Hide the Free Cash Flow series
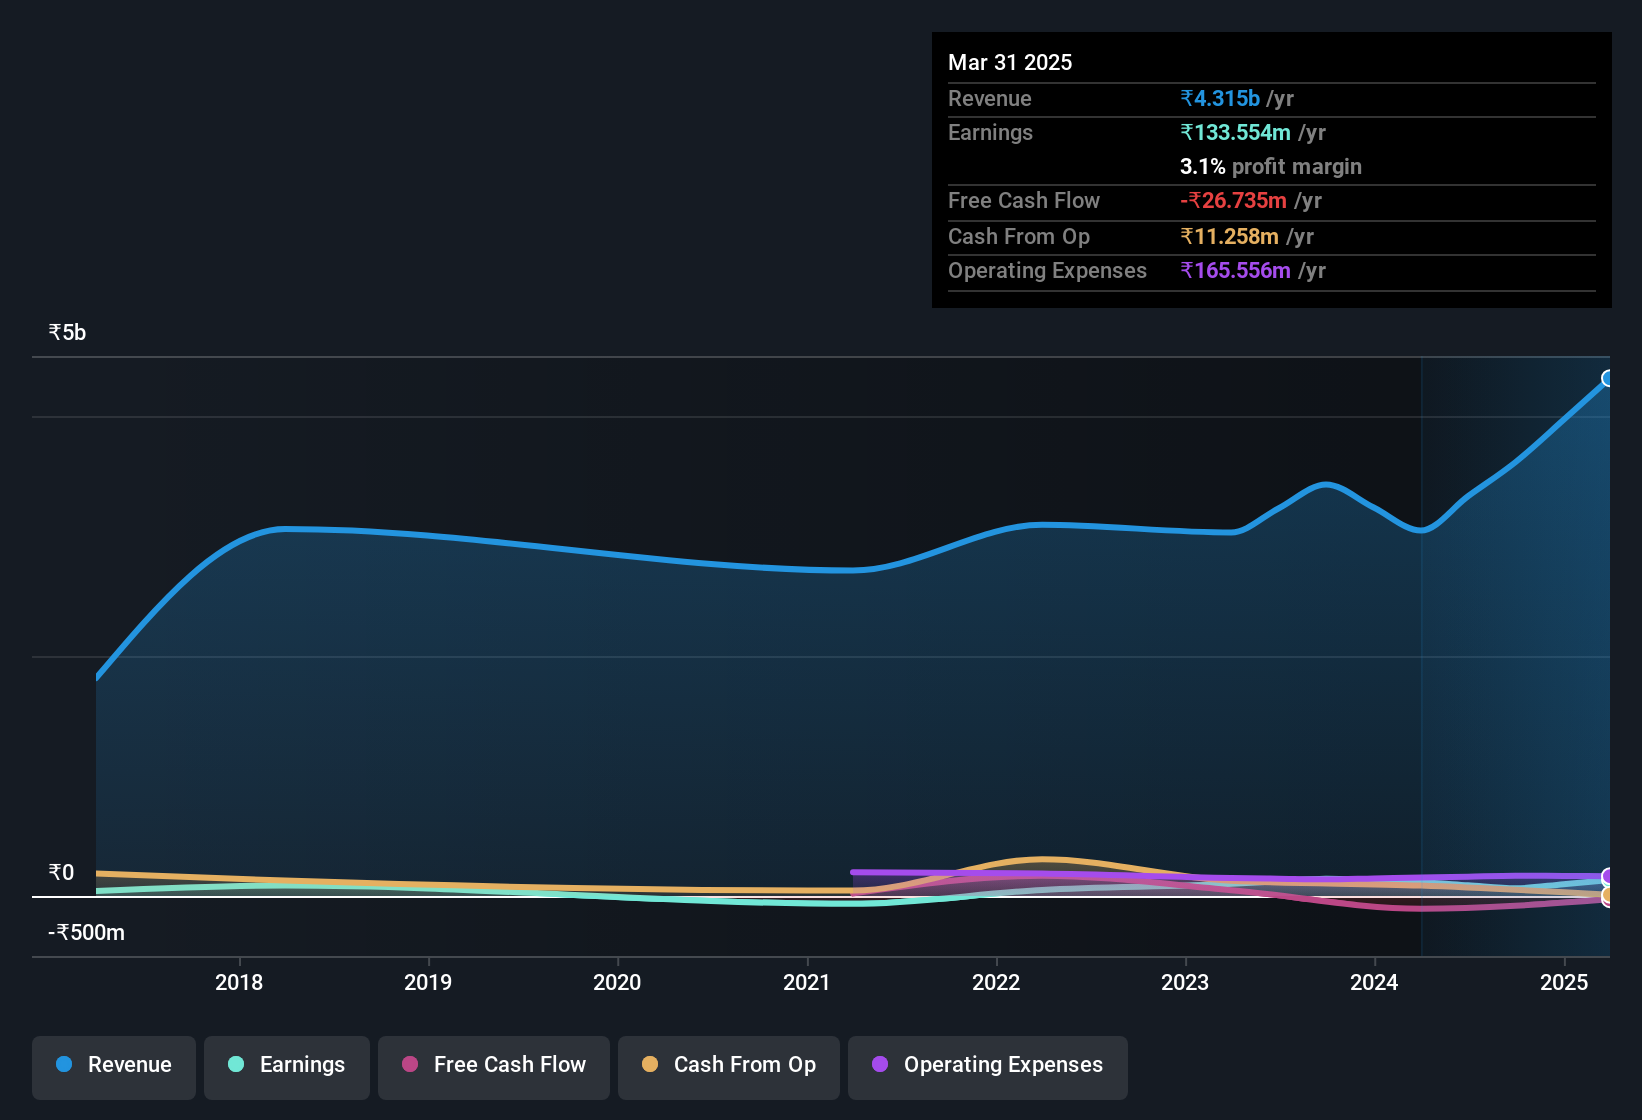1642x1120 pixels. pos(493,1065)
